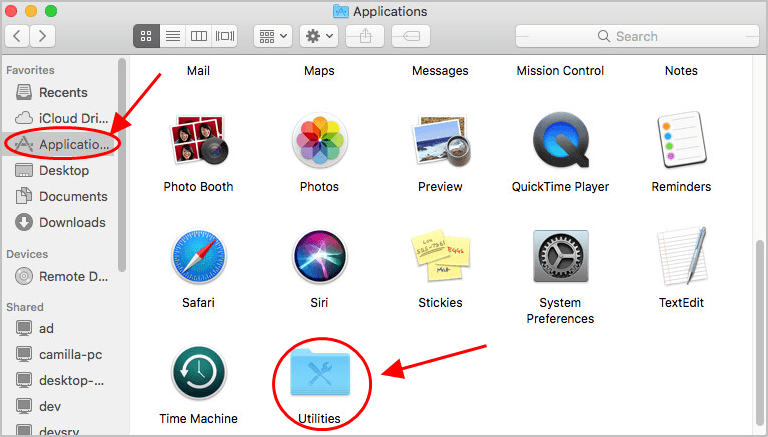Select the shared 'desktop-...' computer

[x=58, y=380]
